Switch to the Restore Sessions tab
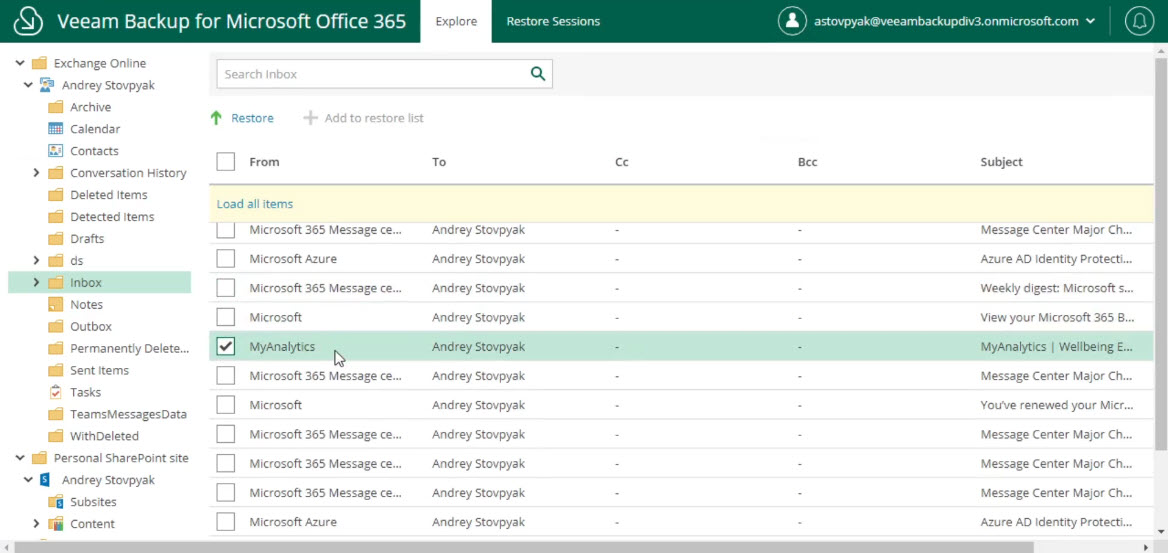This screenshot has height=553, width=1168. [553, 22]
